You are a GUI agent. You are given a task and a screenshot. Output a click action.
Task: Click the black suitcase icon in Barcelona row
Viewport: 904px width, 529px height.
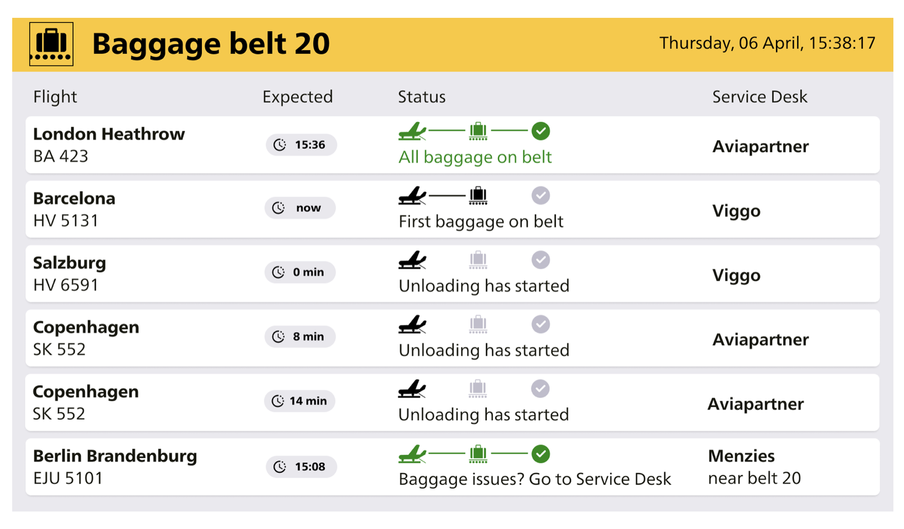click(478, 196)
